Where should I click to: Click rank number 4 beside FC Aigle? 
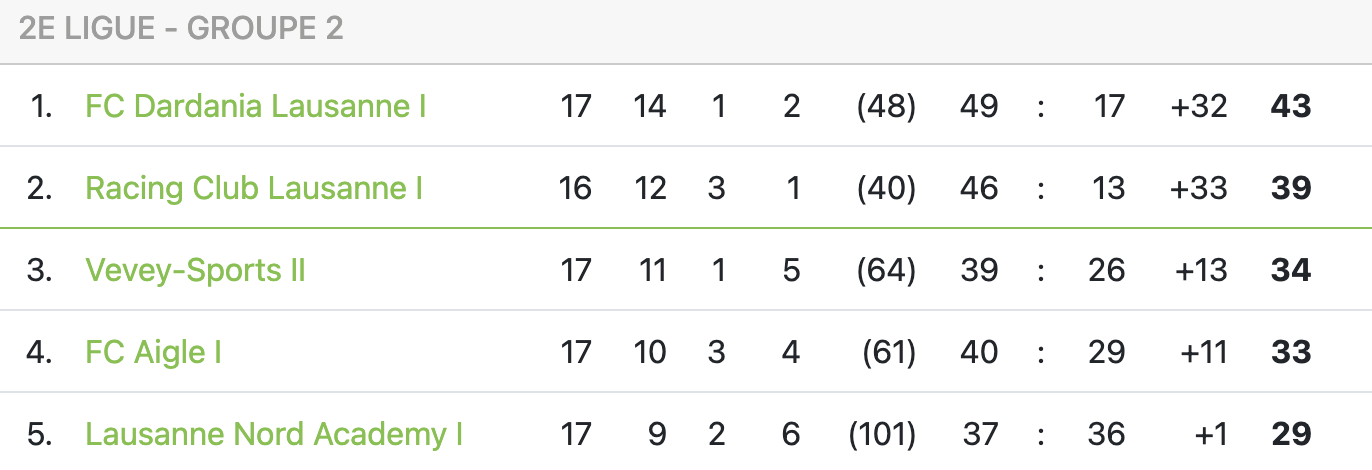tap(40, 352)
